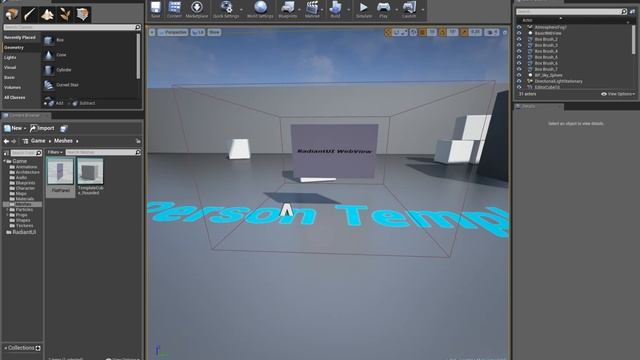640x360 pixels.
Task: Click Game in breadcrumb path
Action: pos(38,141)
